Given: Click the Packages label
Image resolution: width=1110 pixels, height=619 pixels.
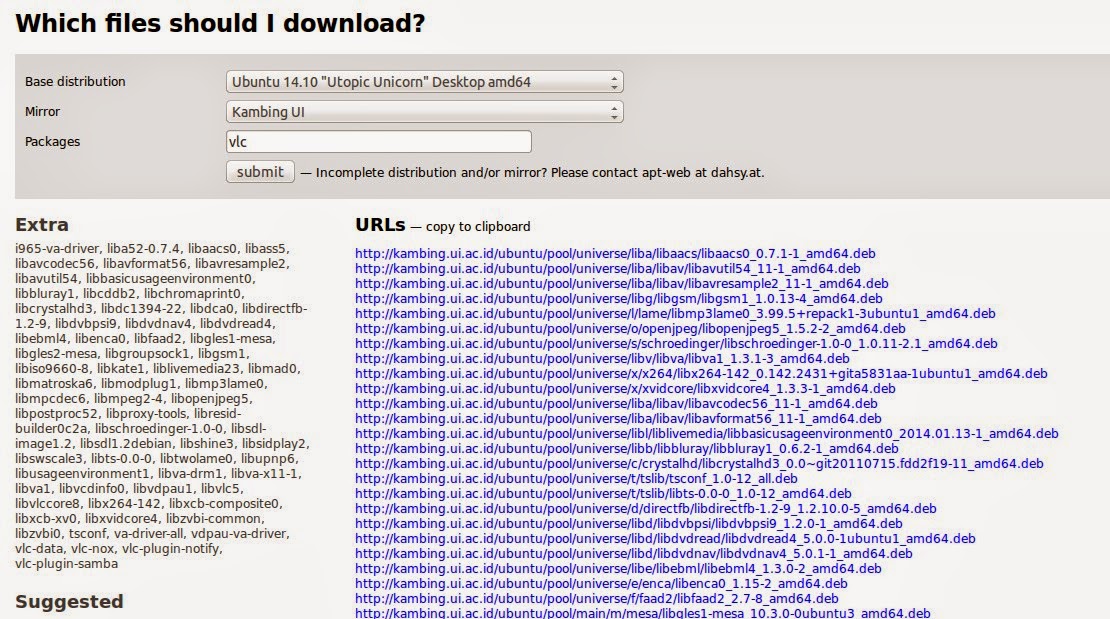Looking at the screenshot, I should click(x=52, y=142).
